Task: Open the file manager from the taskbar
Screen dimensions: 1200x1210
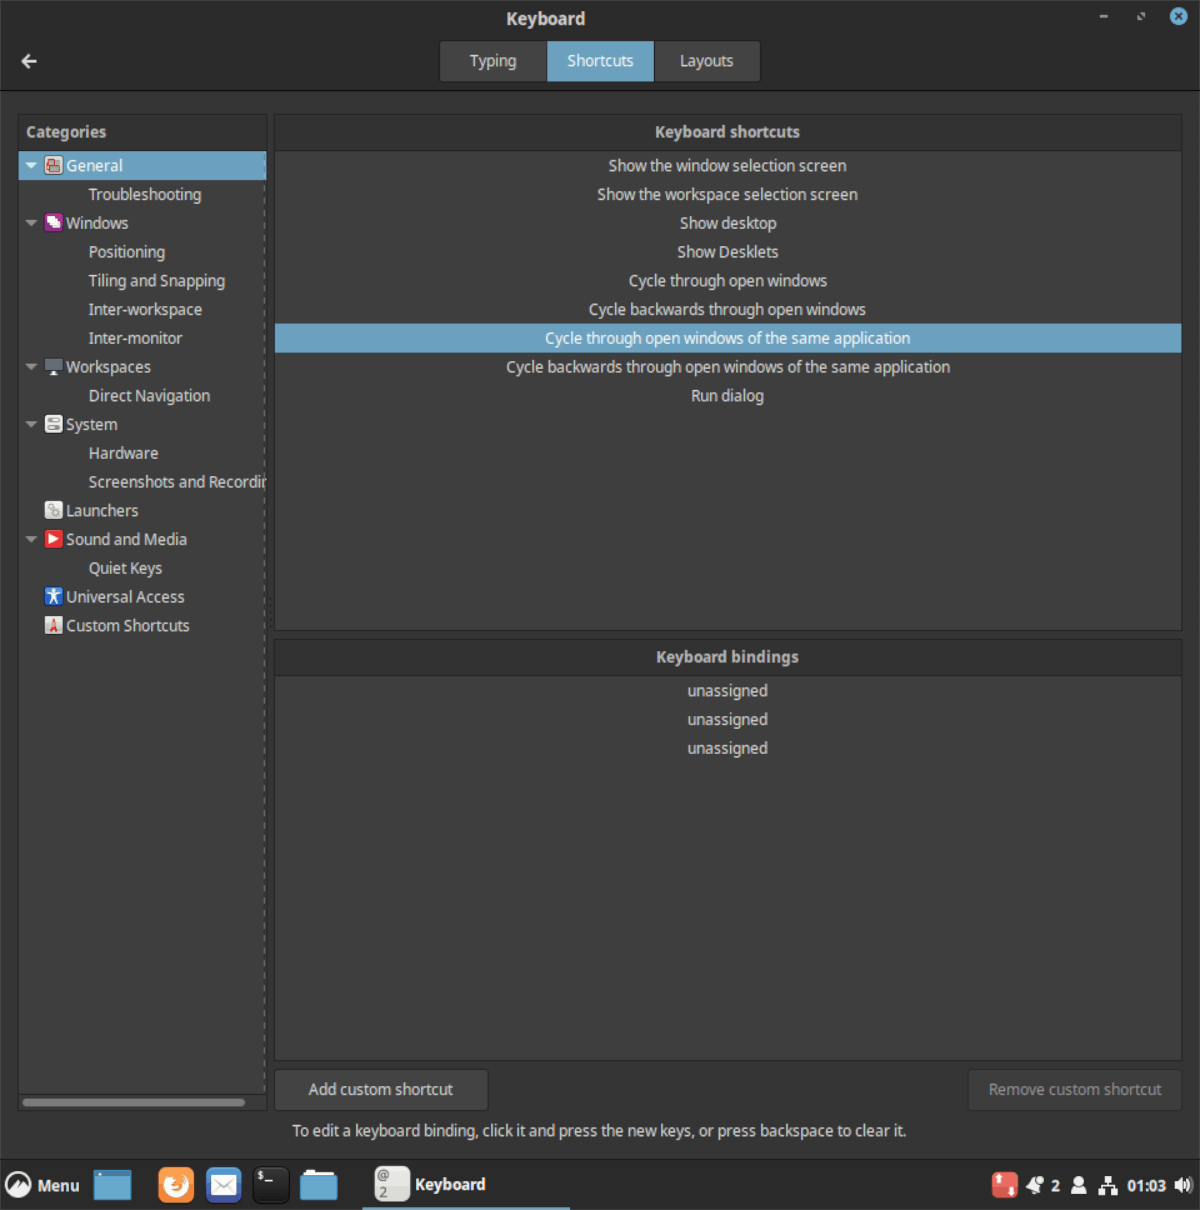Action: coord(318,1184)
